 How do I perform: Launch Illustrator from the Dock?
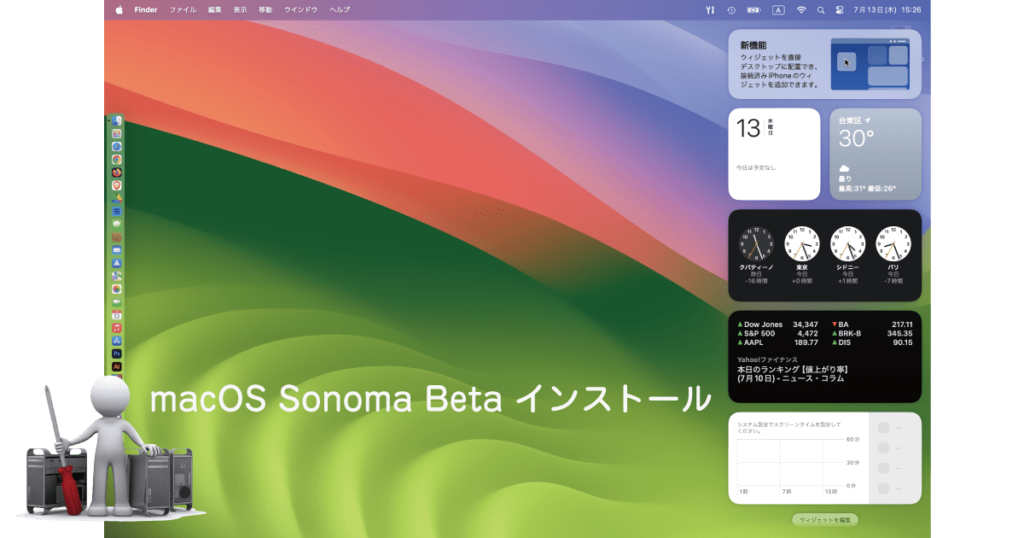point(116,367)
